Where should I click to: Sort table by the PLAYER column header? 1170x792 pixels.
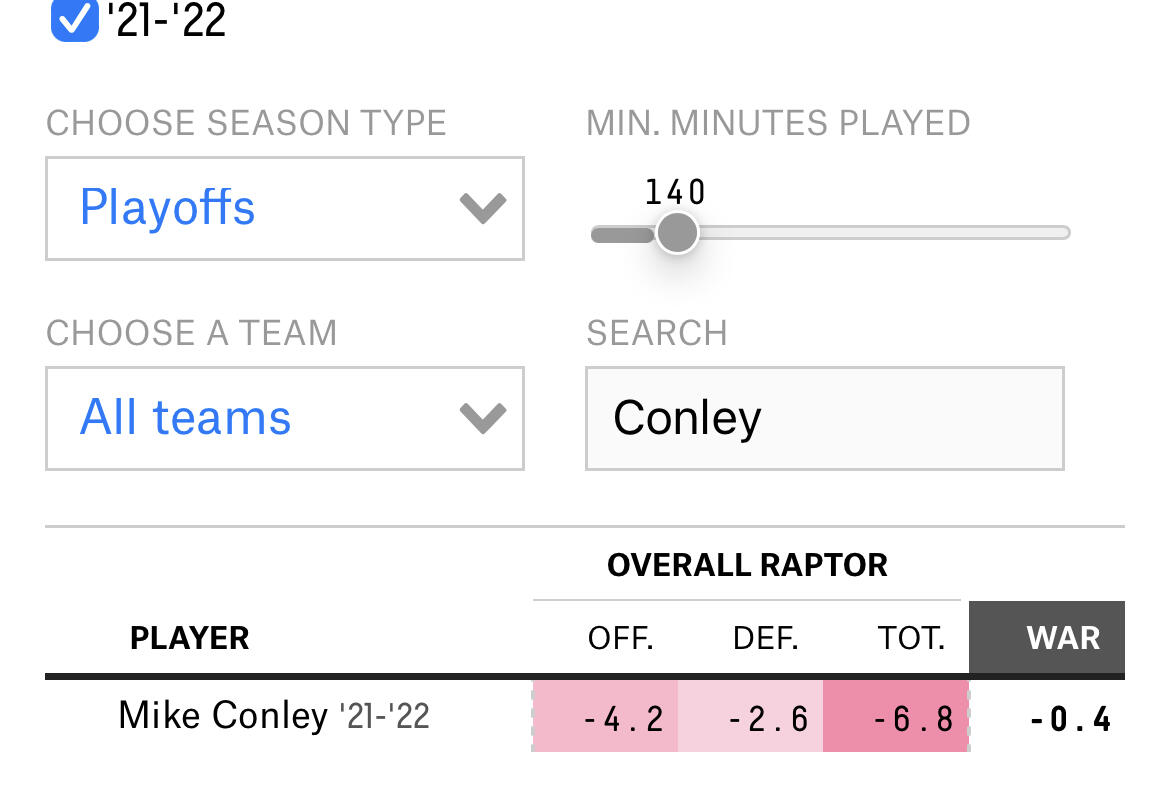[189, 638]
